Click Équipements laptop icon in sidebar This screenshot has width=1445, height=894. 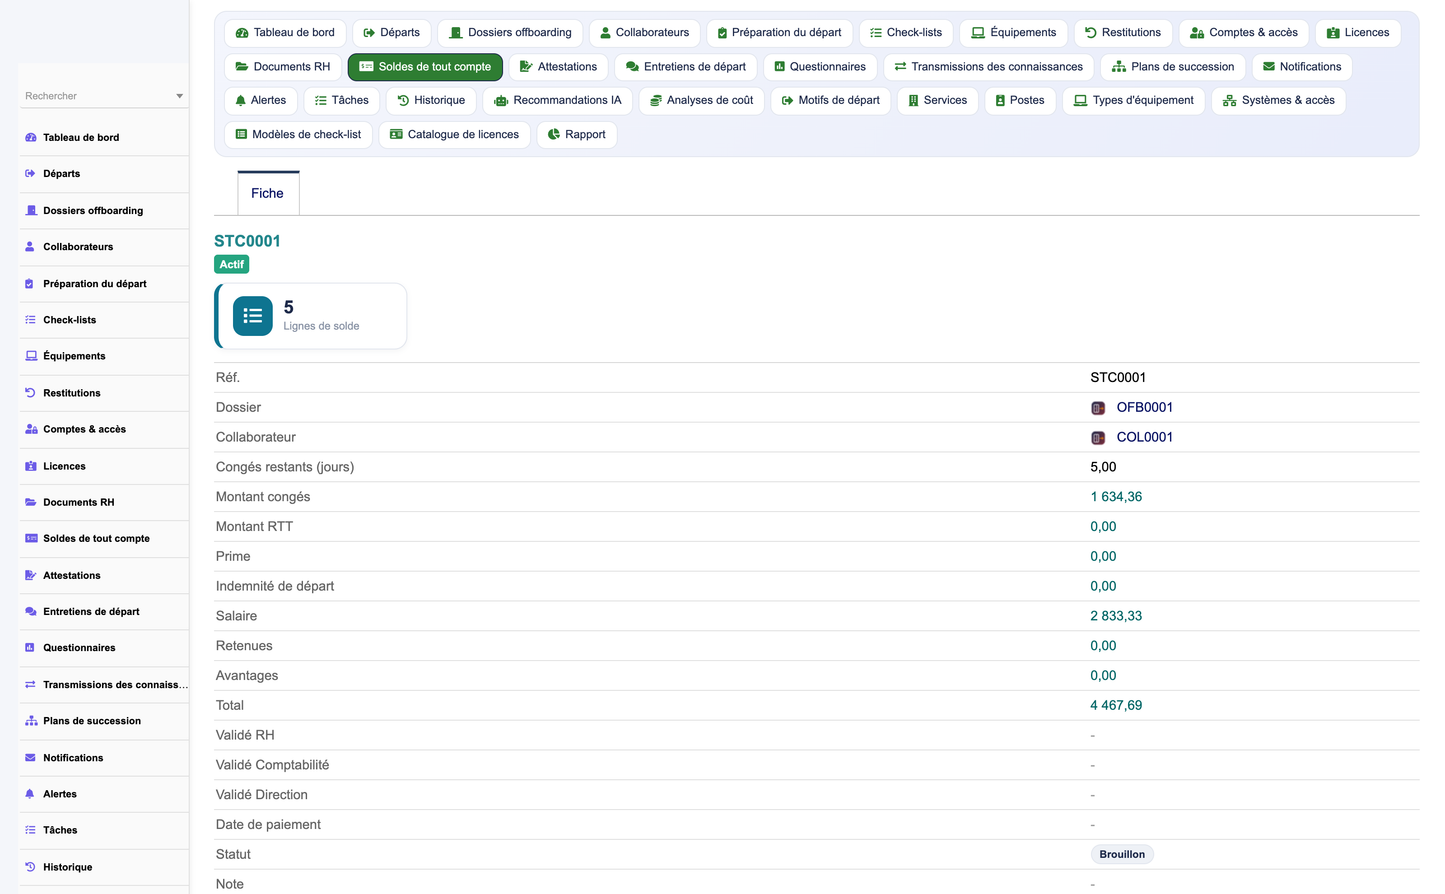coord(31,356)
